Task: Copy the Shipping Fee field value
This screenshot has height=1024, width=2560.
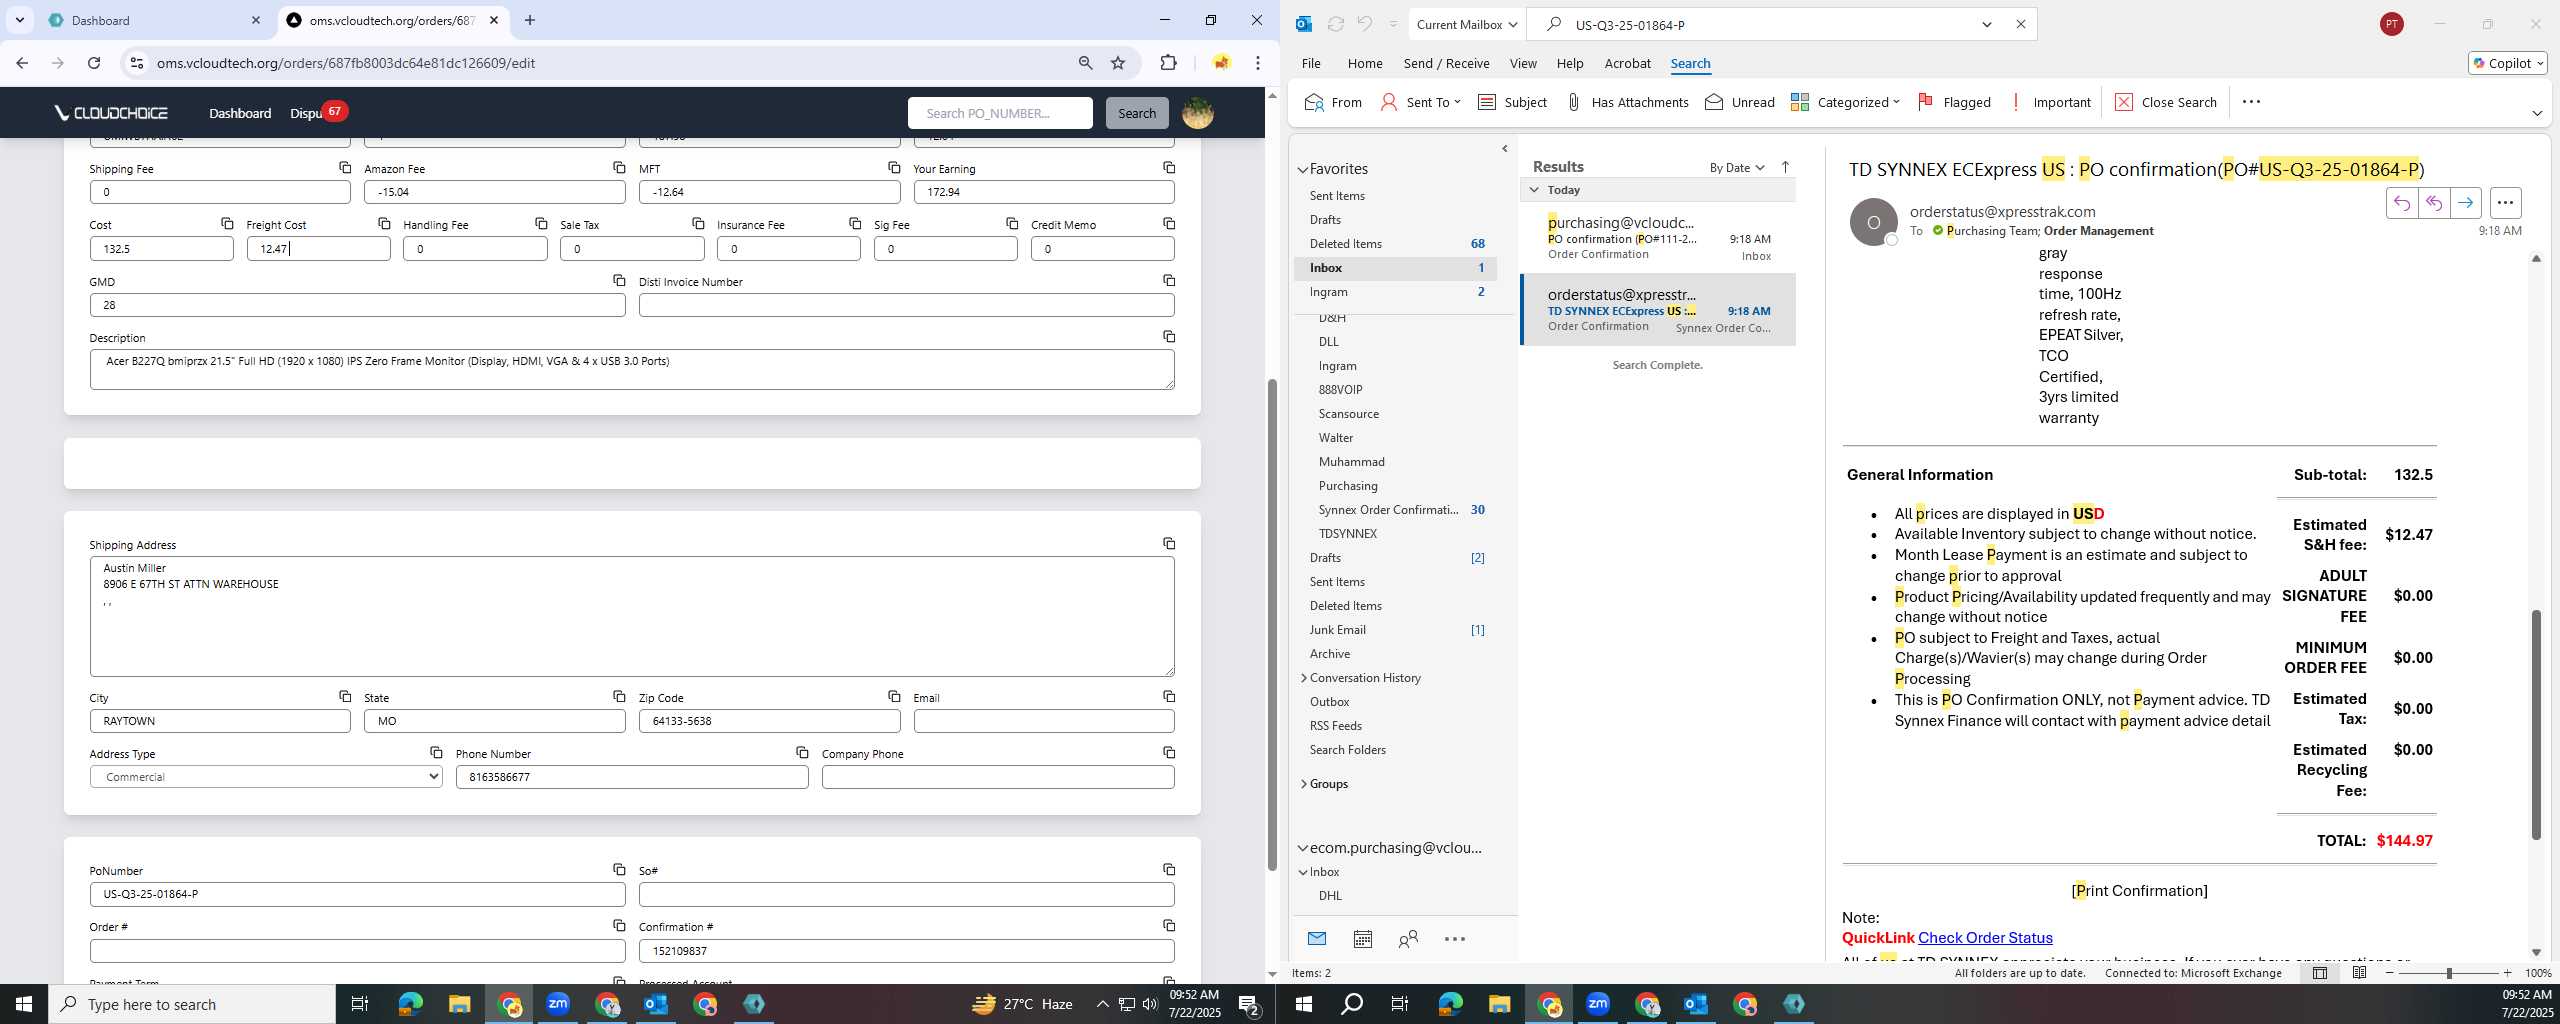Action: click(x=345, y=167)
